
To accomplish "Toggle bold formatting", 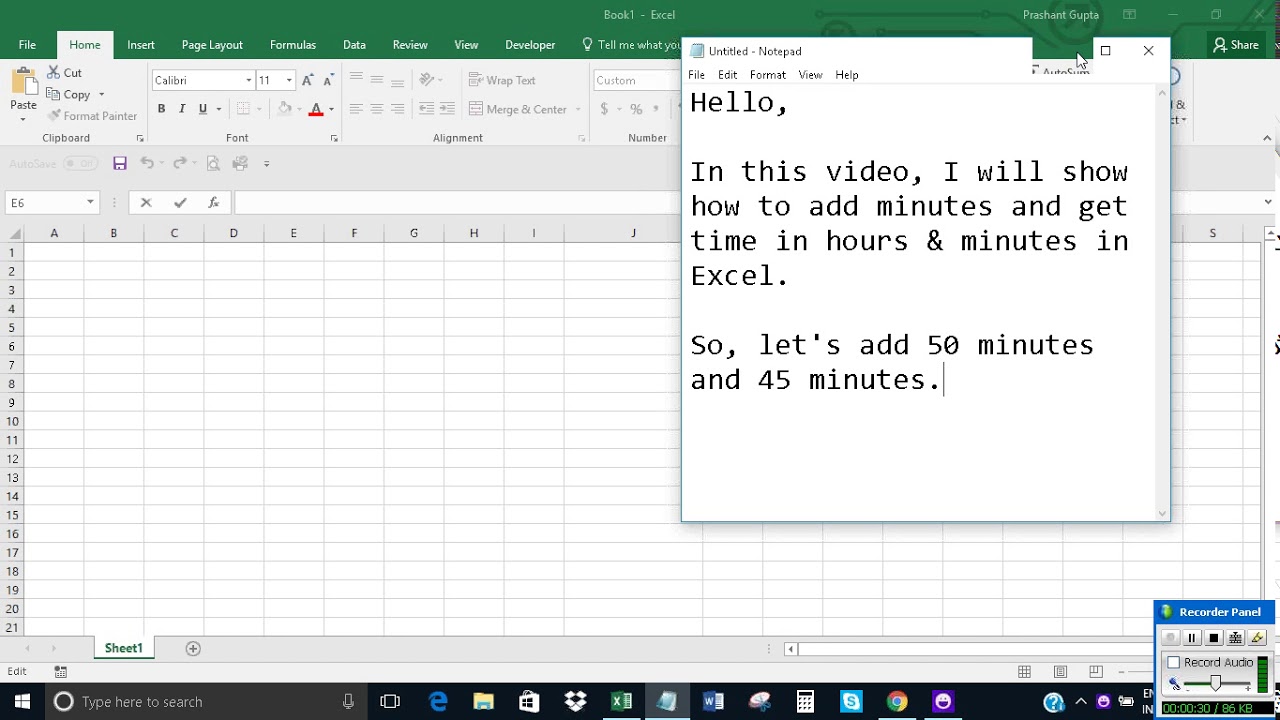I will (161, 109).
